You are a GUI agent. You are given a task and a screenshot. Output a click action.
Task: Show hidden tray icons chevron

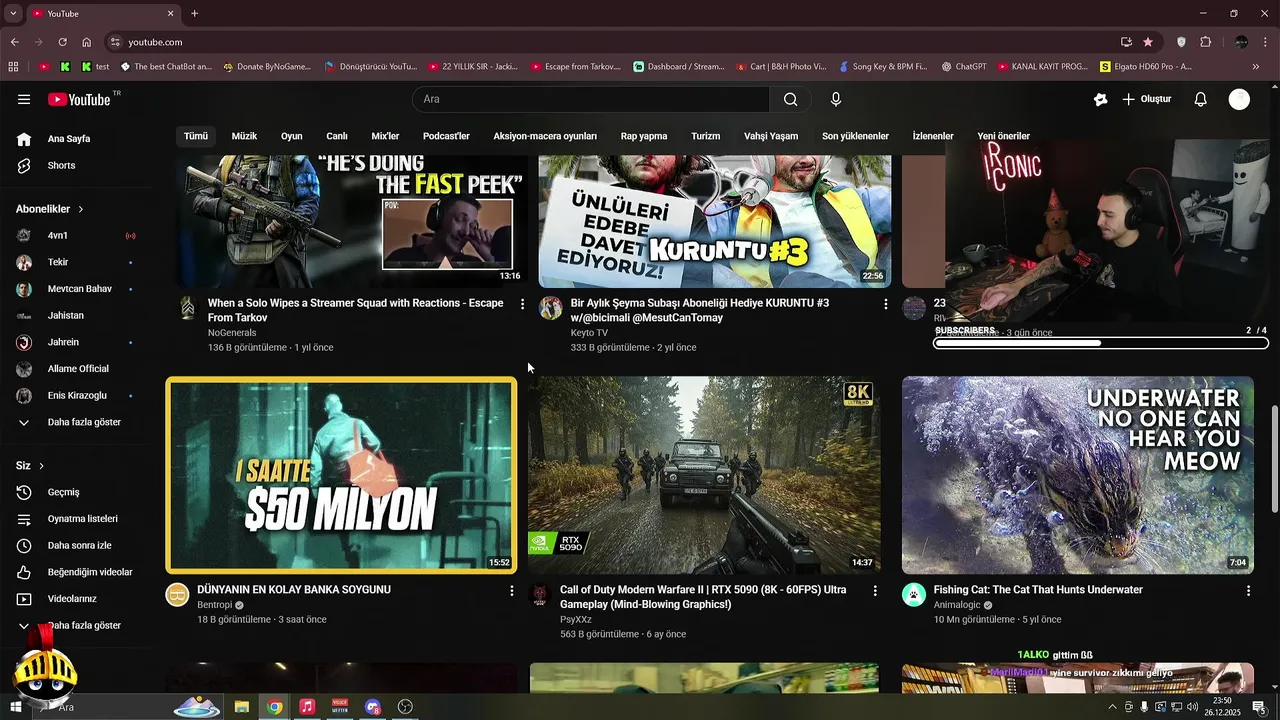point(1112,707)
